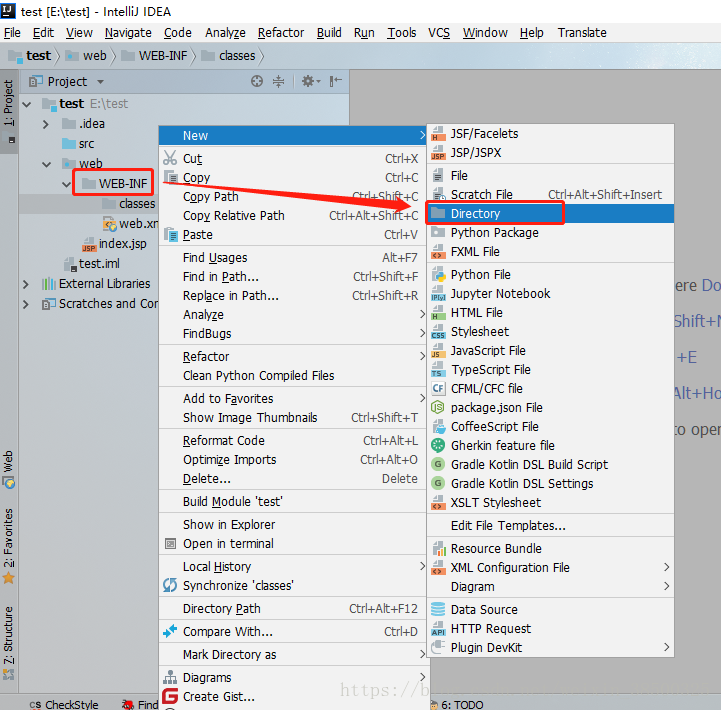Click the package.json Node icon
Viewport: 721px width, 710px height.
point(438,407)
